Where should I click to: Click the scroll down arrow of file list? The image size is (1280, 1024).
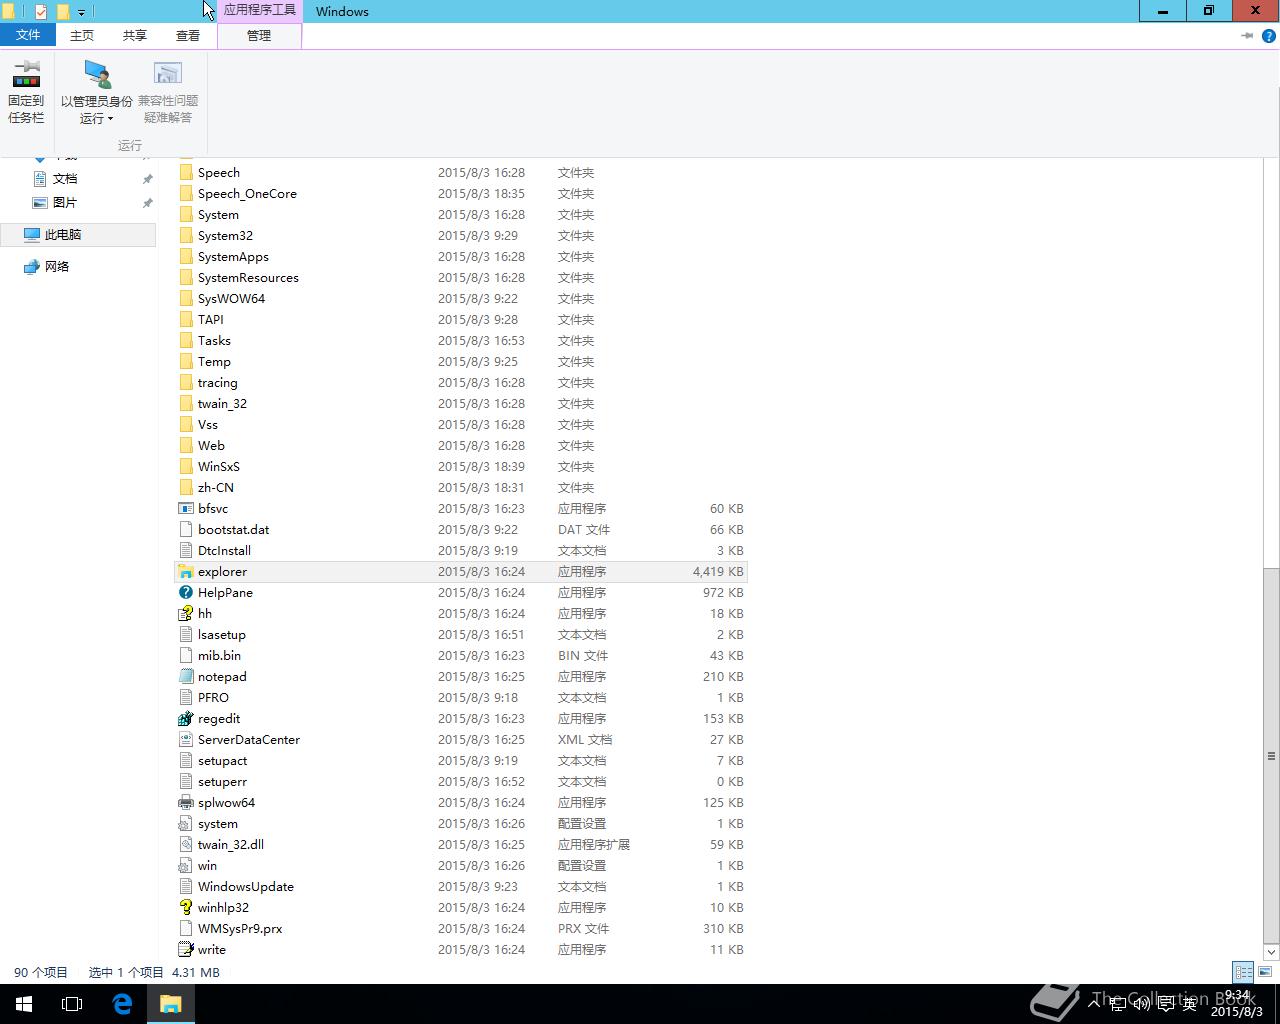click(1271, 951)
